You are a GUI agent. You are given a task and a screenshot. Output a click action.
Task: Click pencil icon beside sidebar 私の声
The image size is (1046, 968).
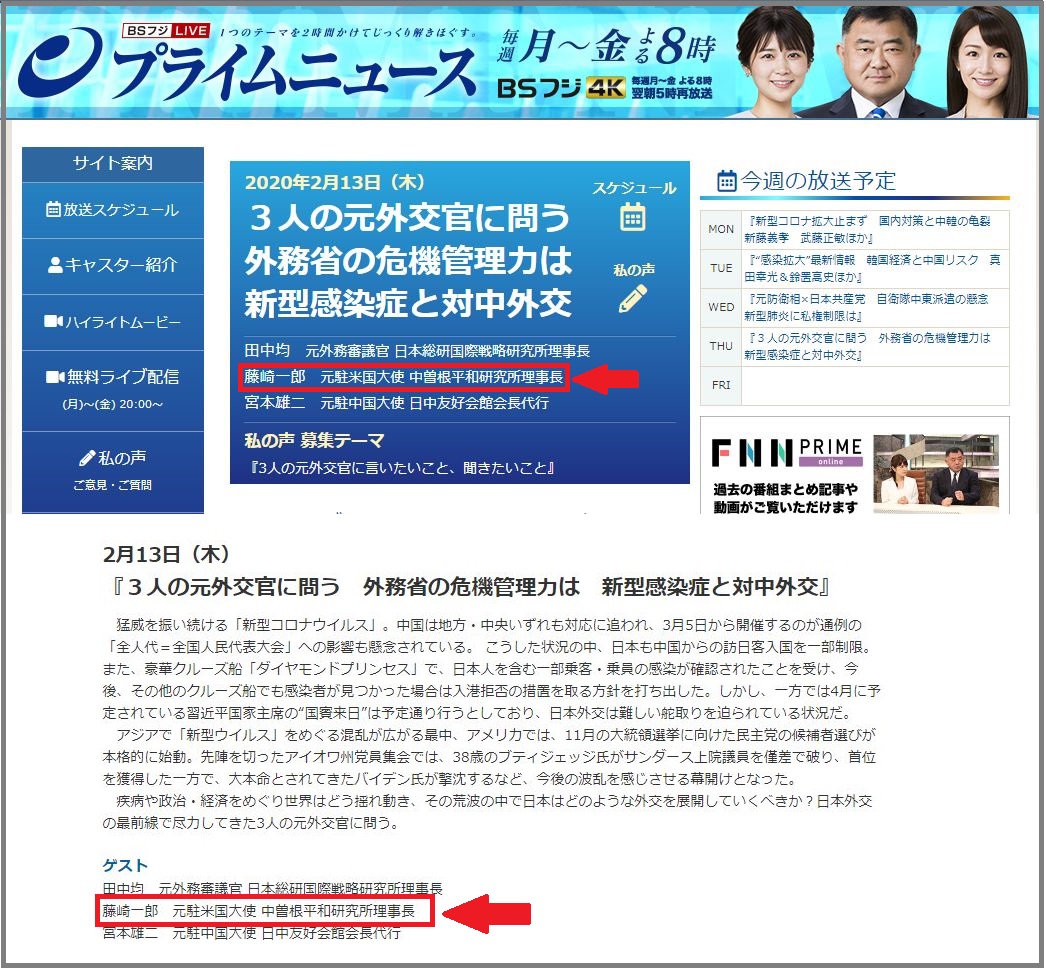click(87, 458)
